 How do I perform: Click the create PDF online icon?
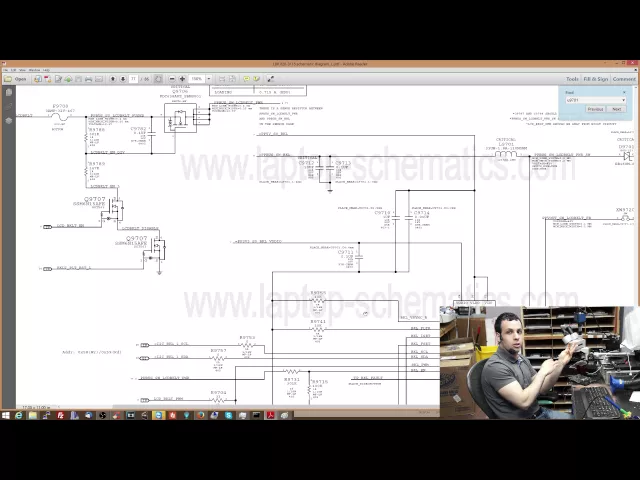click(x=38, y=79)
